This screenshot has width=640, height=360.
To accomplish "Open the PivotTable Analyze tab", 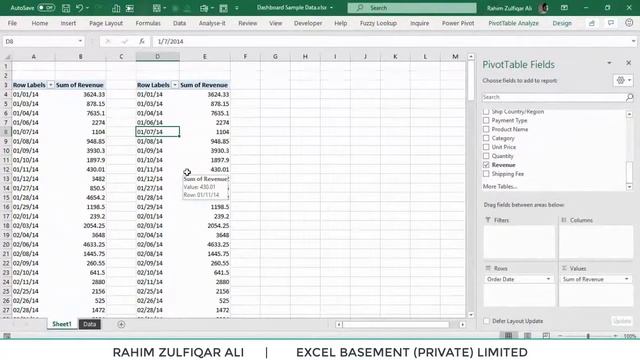I will [x=513, y=23].
